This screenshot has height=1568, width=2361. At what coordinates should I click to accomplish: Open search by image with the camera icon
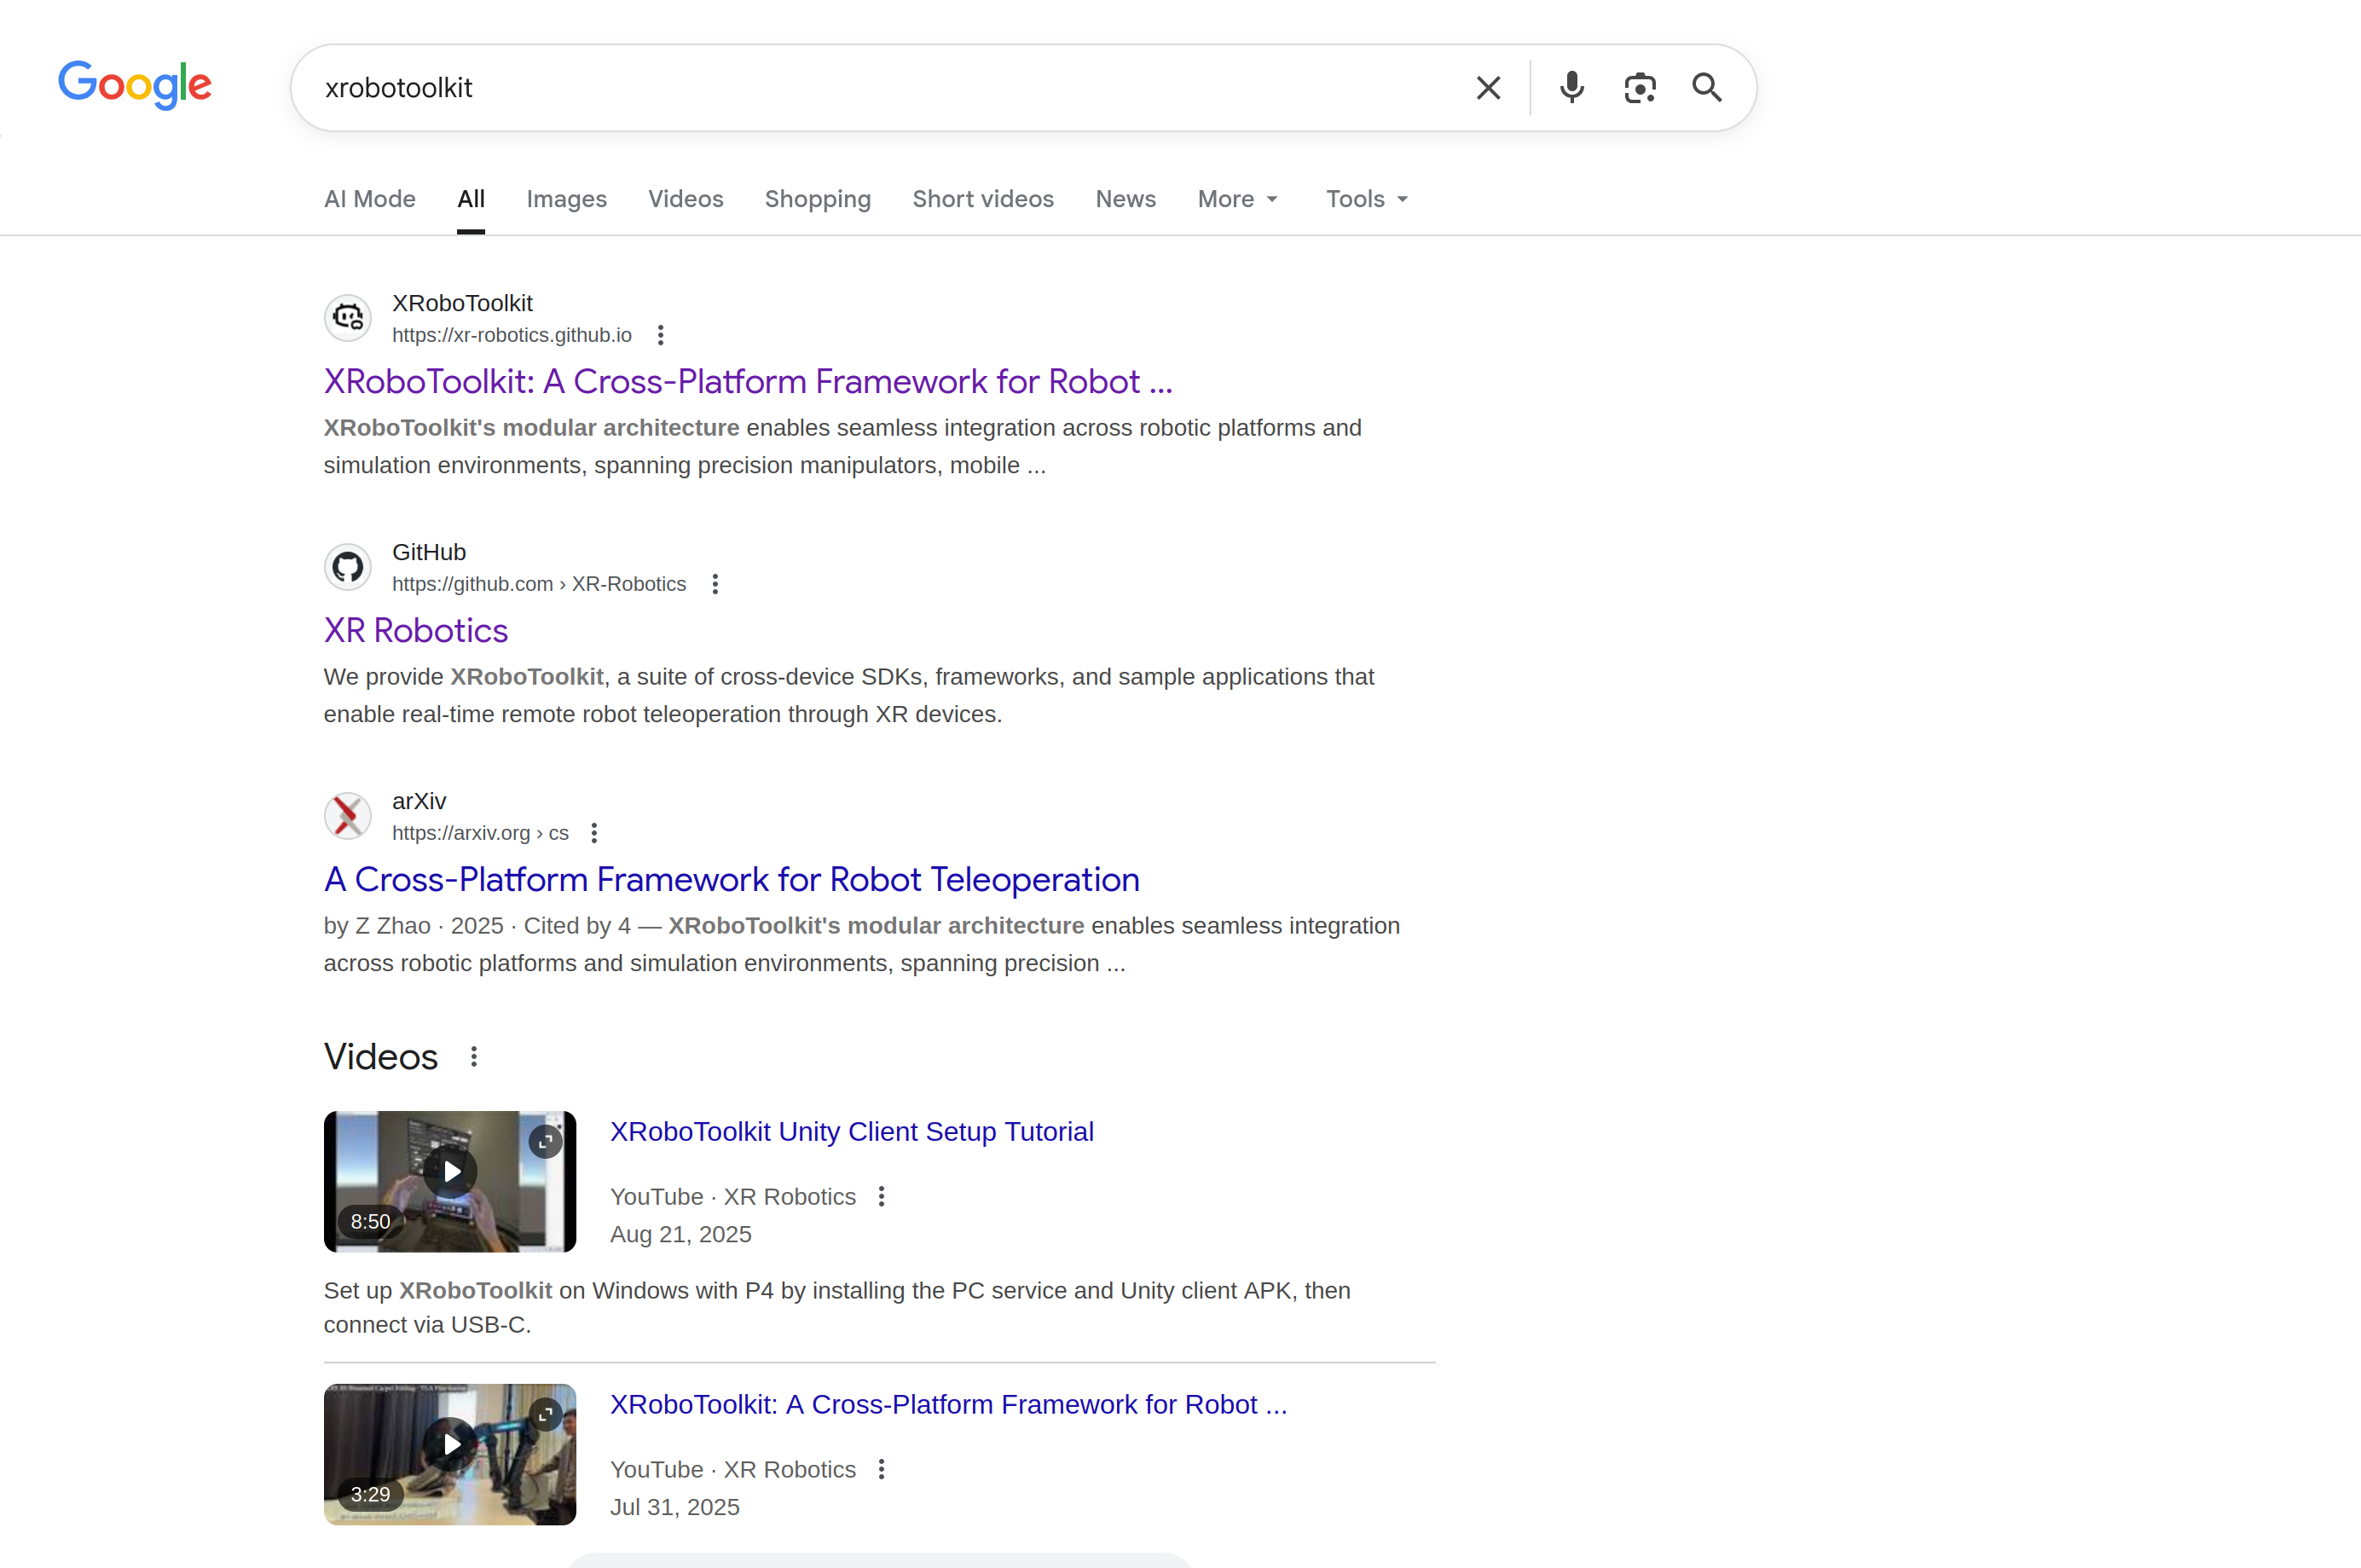coord(1639,88)
